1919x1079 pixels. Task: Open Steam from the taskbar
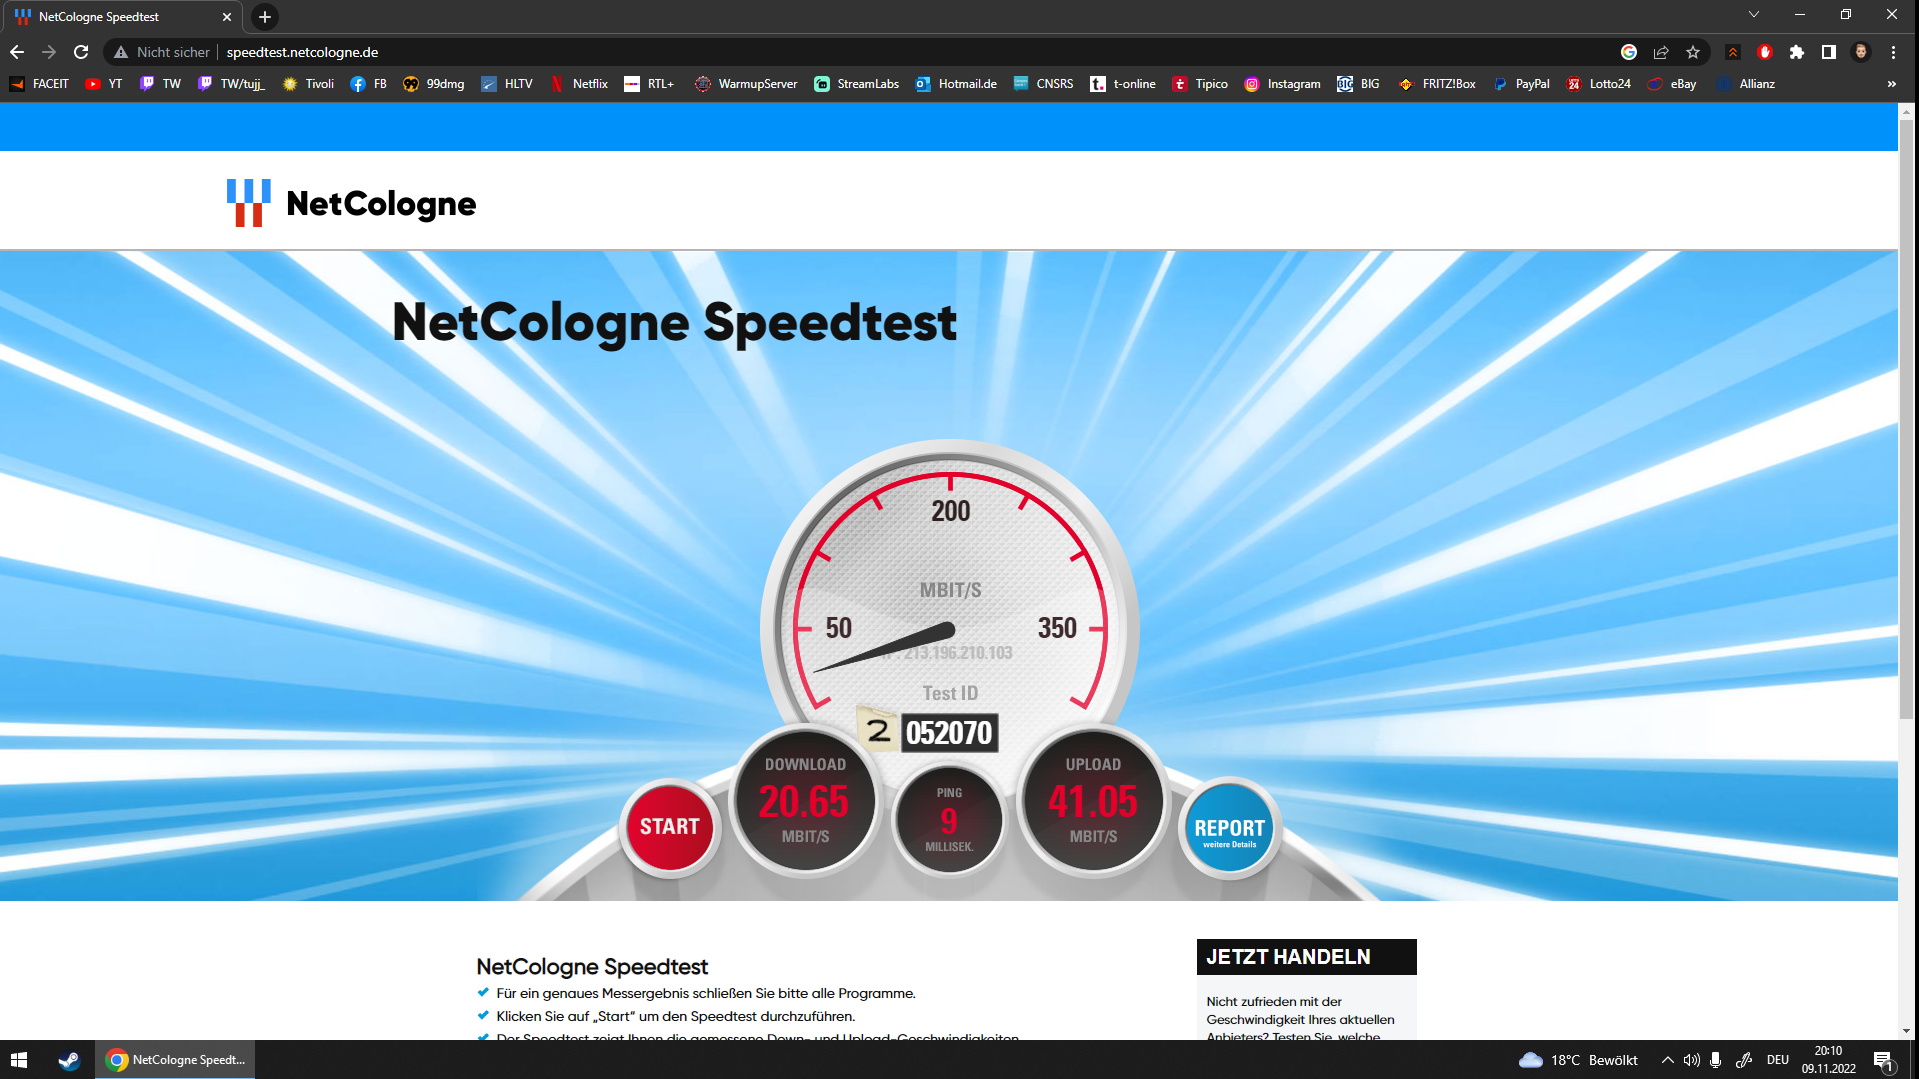pyautogui.click(x=69, y=1060)
